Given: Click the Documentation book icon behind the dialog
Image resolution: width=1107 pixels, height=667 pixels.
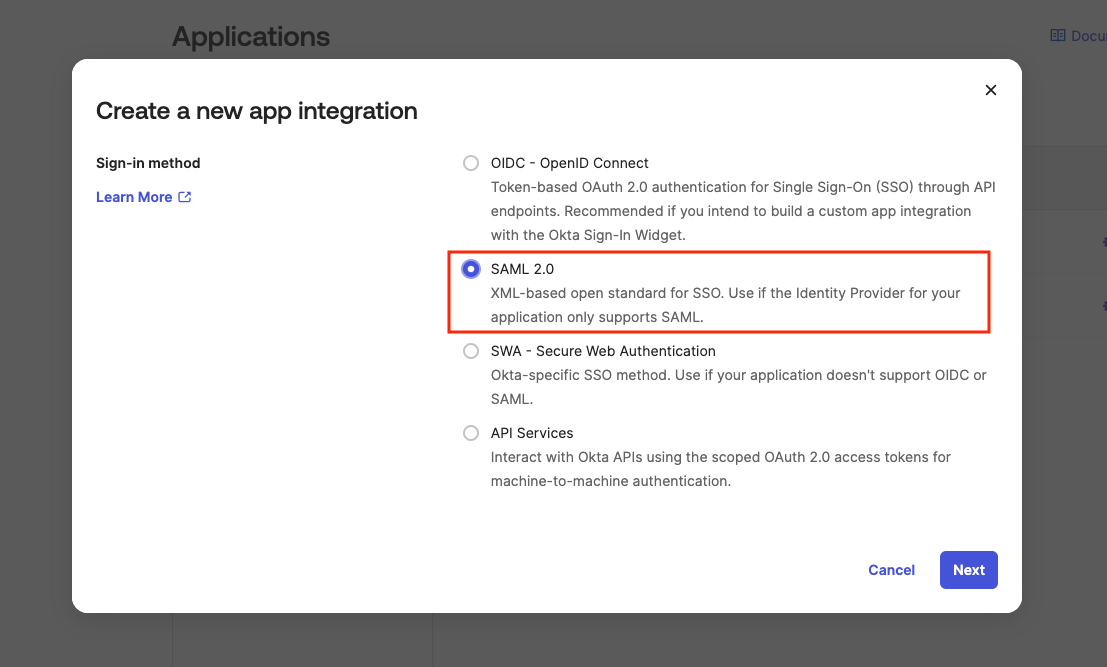Looking at the screenshot, I should pos(1058,35).
